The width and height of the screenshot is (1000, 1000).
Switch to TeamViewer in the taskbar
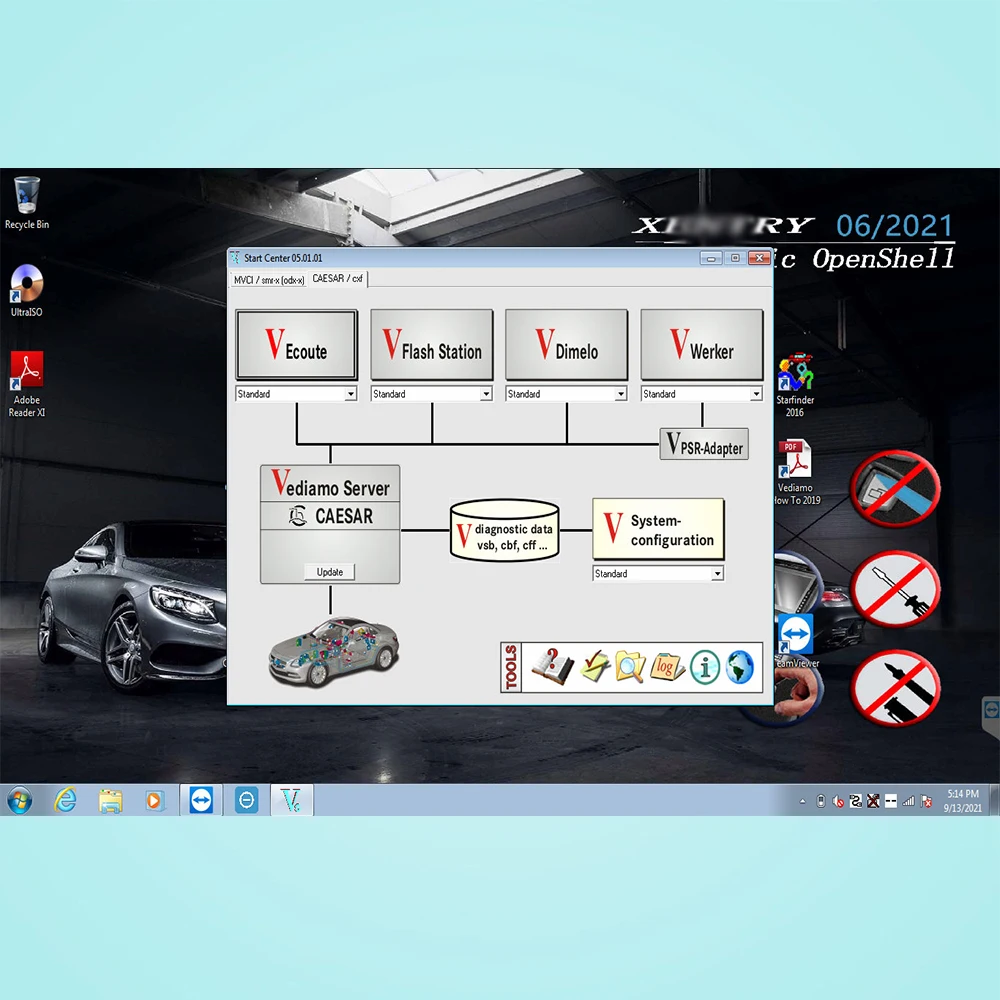[x=201, y=800]
